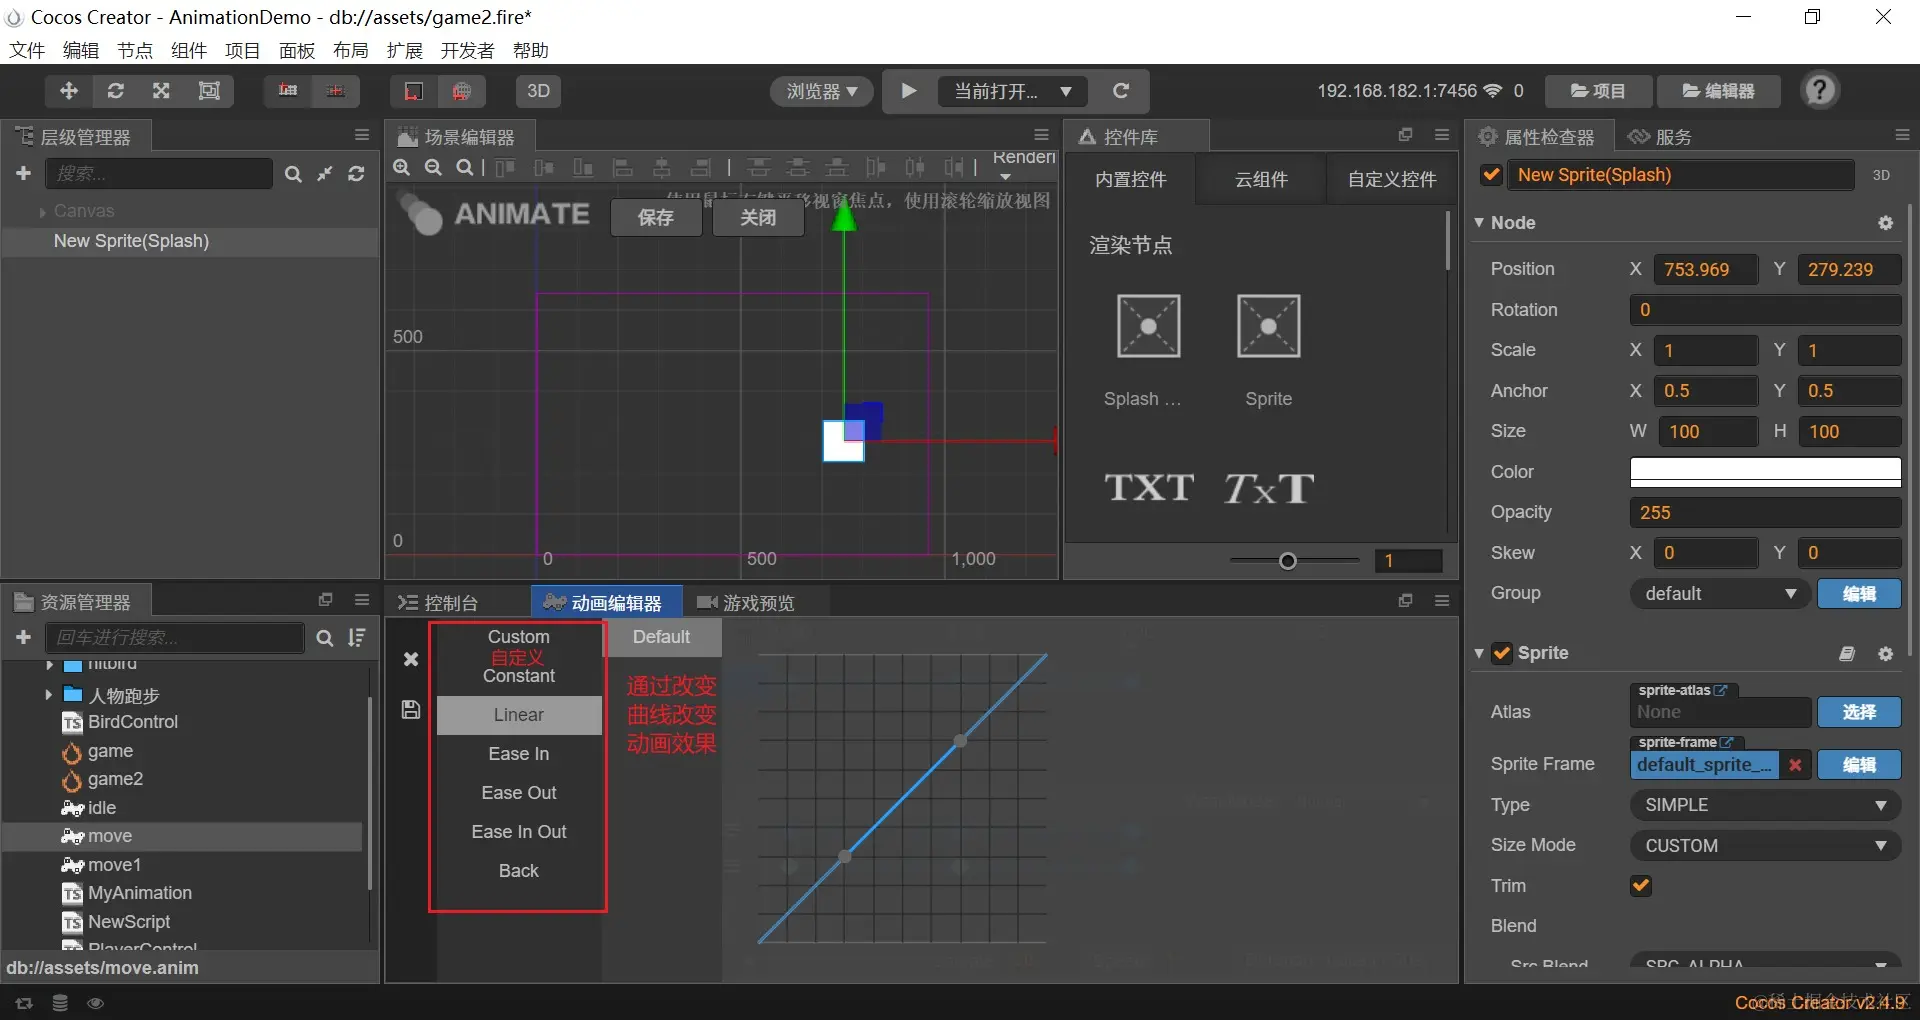Screen dimensions: 1920x1020
Task: Collapse the Sprite component section
Action: 1479,653
